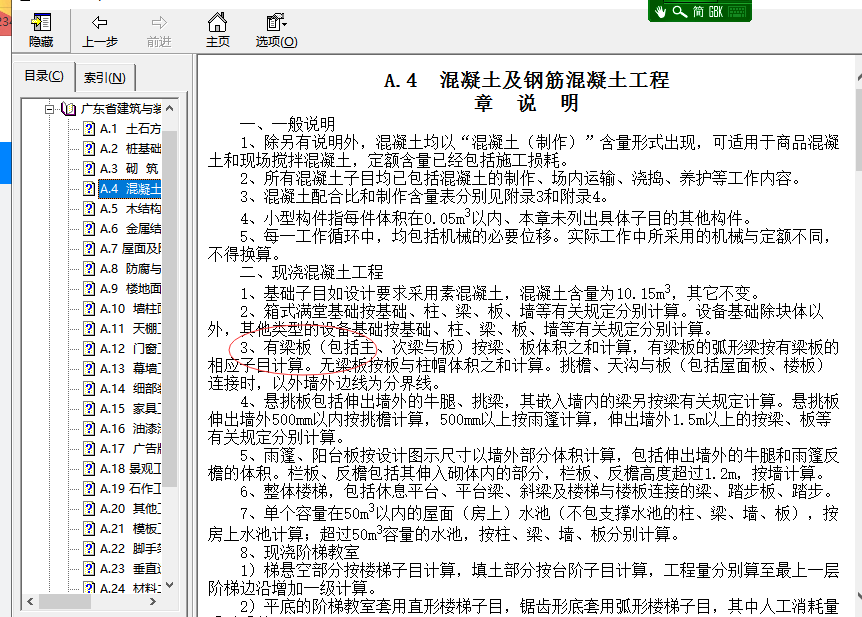Open topic A.5 木结构

[130, 208]
